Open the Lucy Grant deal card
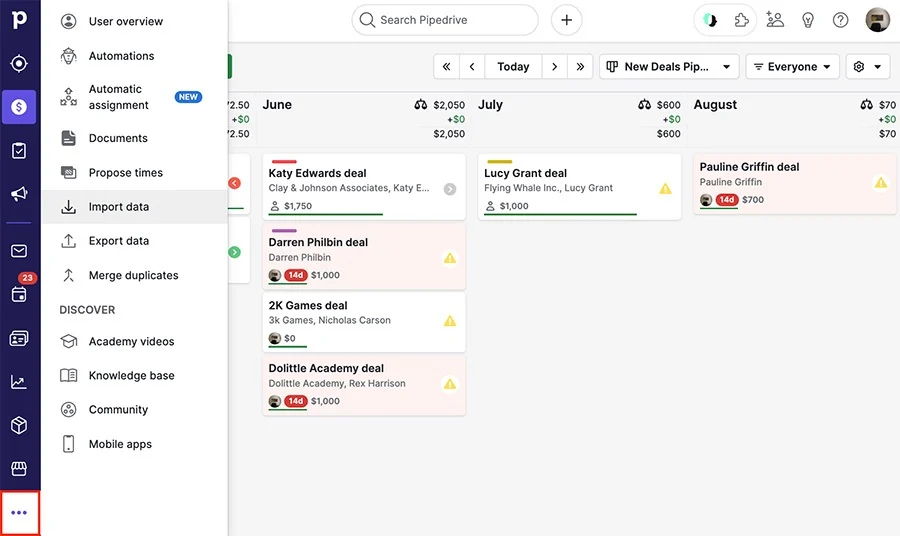The image size is (900, 536). [x=579, y=187]
